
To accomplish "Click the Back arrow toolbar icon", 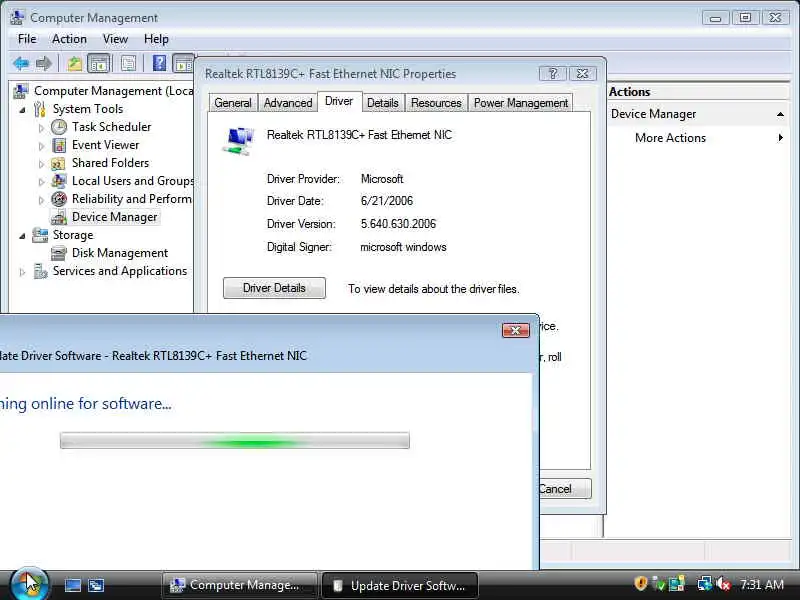I will [x=21, y=64].
